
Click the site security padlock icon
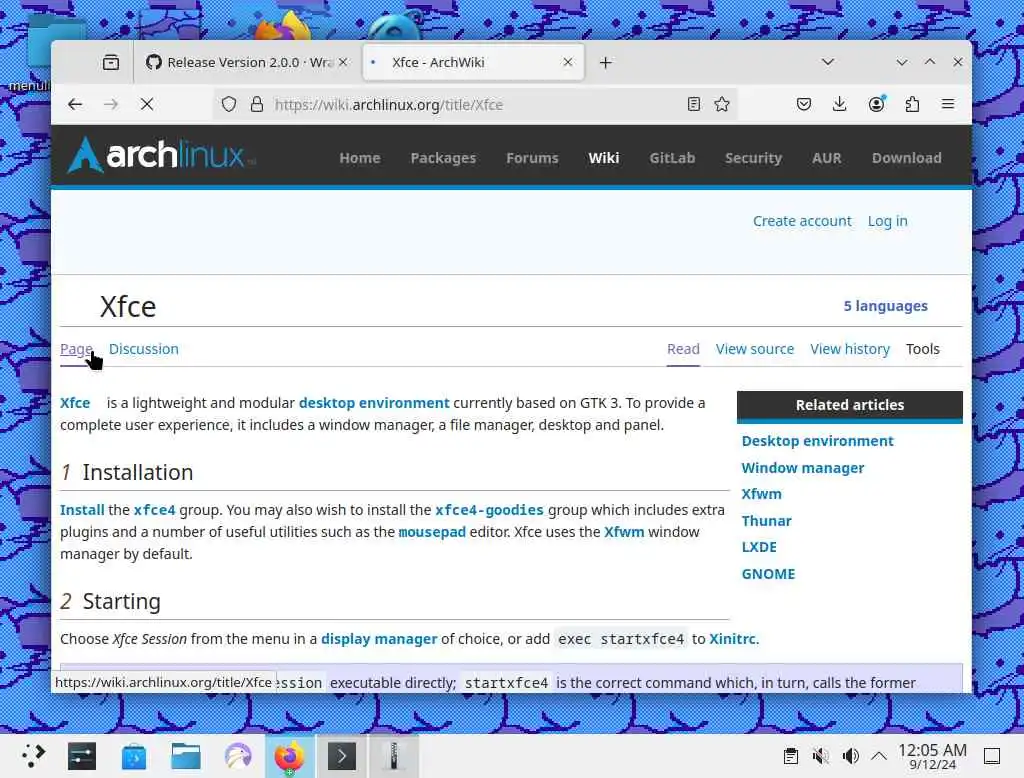[x=257, y=105]
